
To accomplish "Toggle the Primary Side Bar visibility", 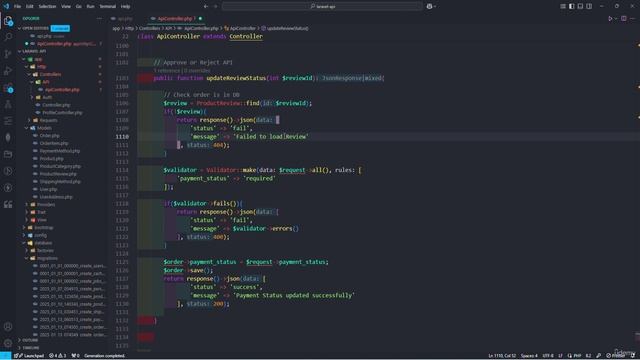I will click(571, 7).
